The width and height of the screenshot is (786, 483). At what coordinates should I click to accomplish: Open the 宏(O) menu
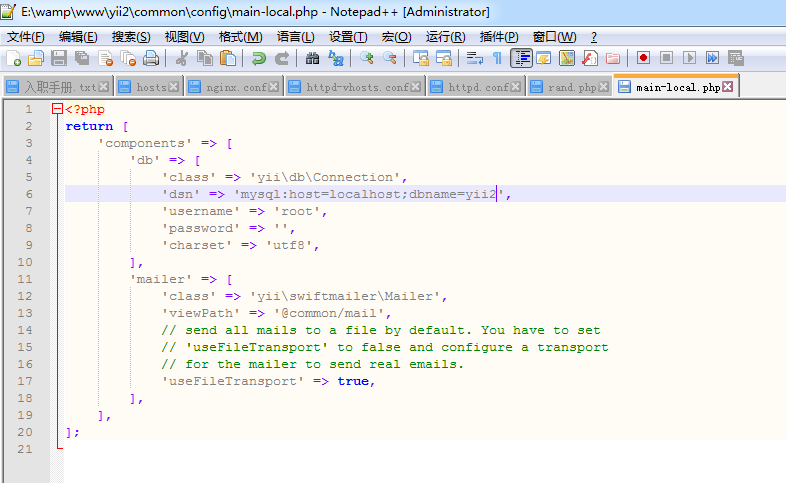(397, 37)
